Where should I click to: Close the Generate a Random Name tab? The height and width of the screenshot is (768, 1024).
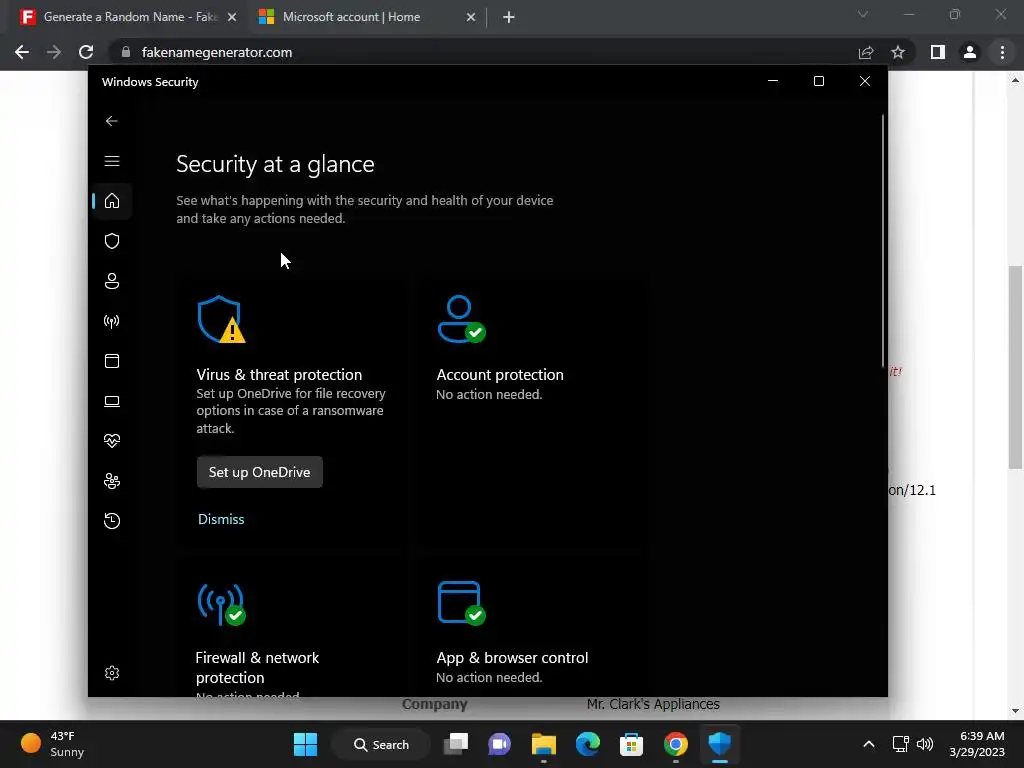point(232,18)
